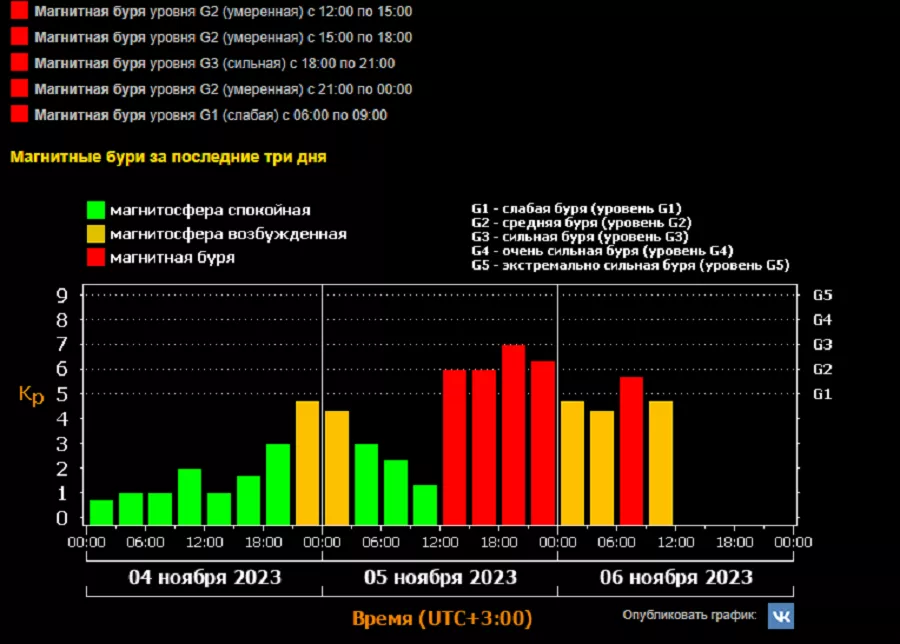The width and height of the screenshot is (900, 644).
Task: Select red 'магнитная буря' legend swatch
Action: [96, 258]
